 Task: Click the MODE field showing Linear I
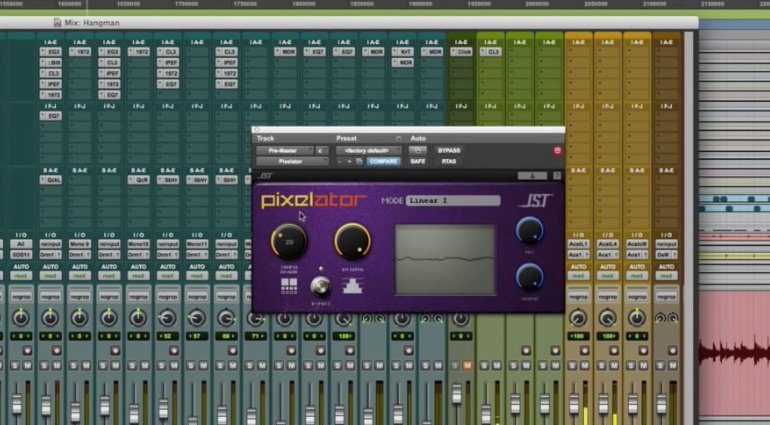(452, 201)
